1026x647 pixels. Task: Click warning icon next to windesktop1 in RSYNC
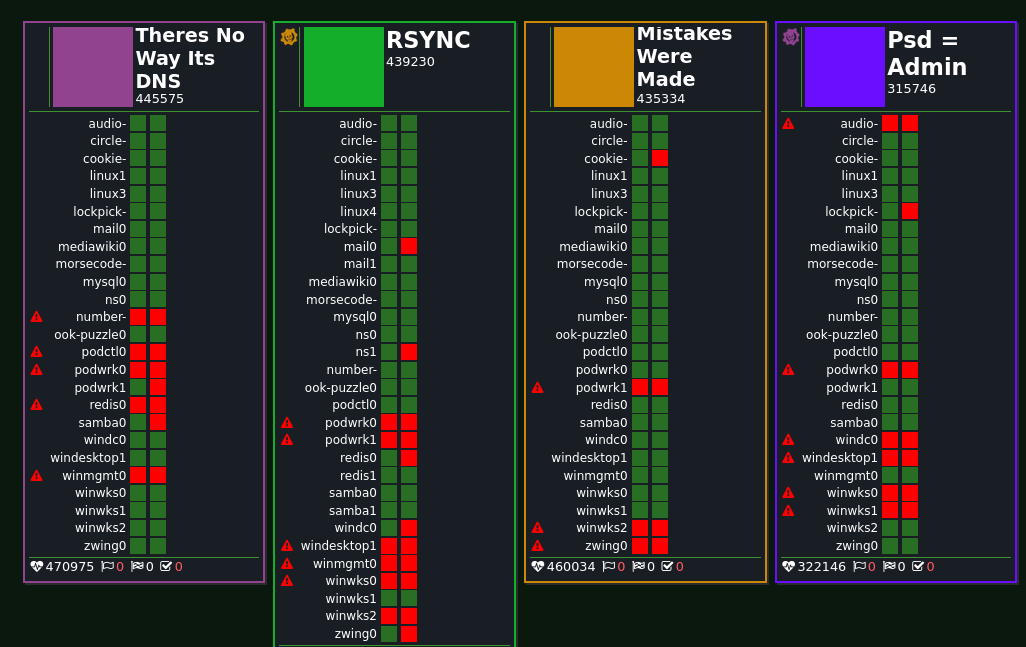[287, 546]
